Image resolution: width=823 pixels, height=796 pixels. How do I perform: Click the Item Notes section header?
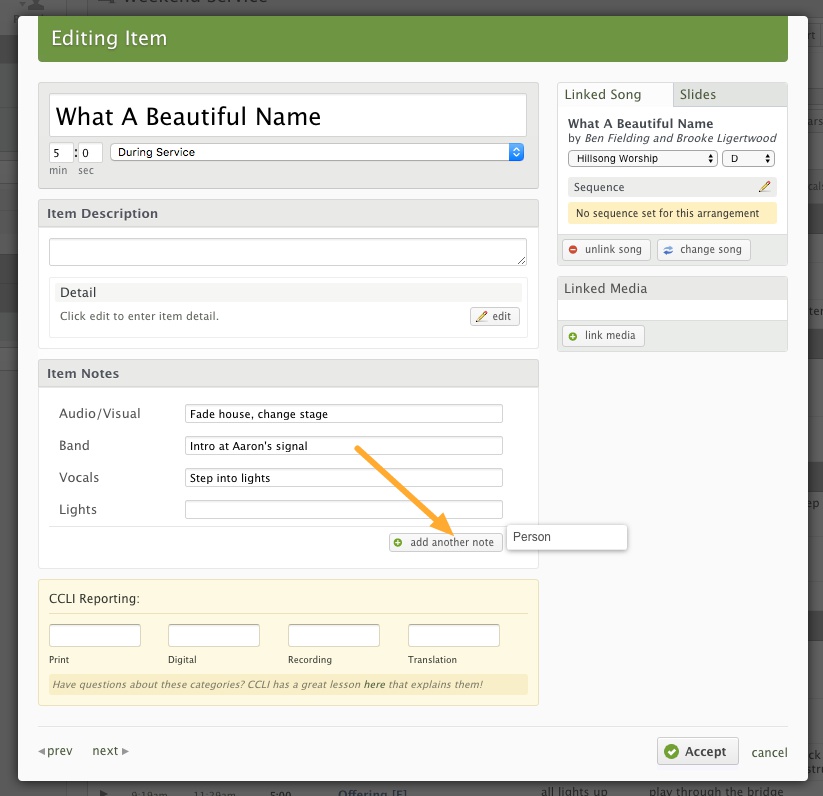(288, 374)
